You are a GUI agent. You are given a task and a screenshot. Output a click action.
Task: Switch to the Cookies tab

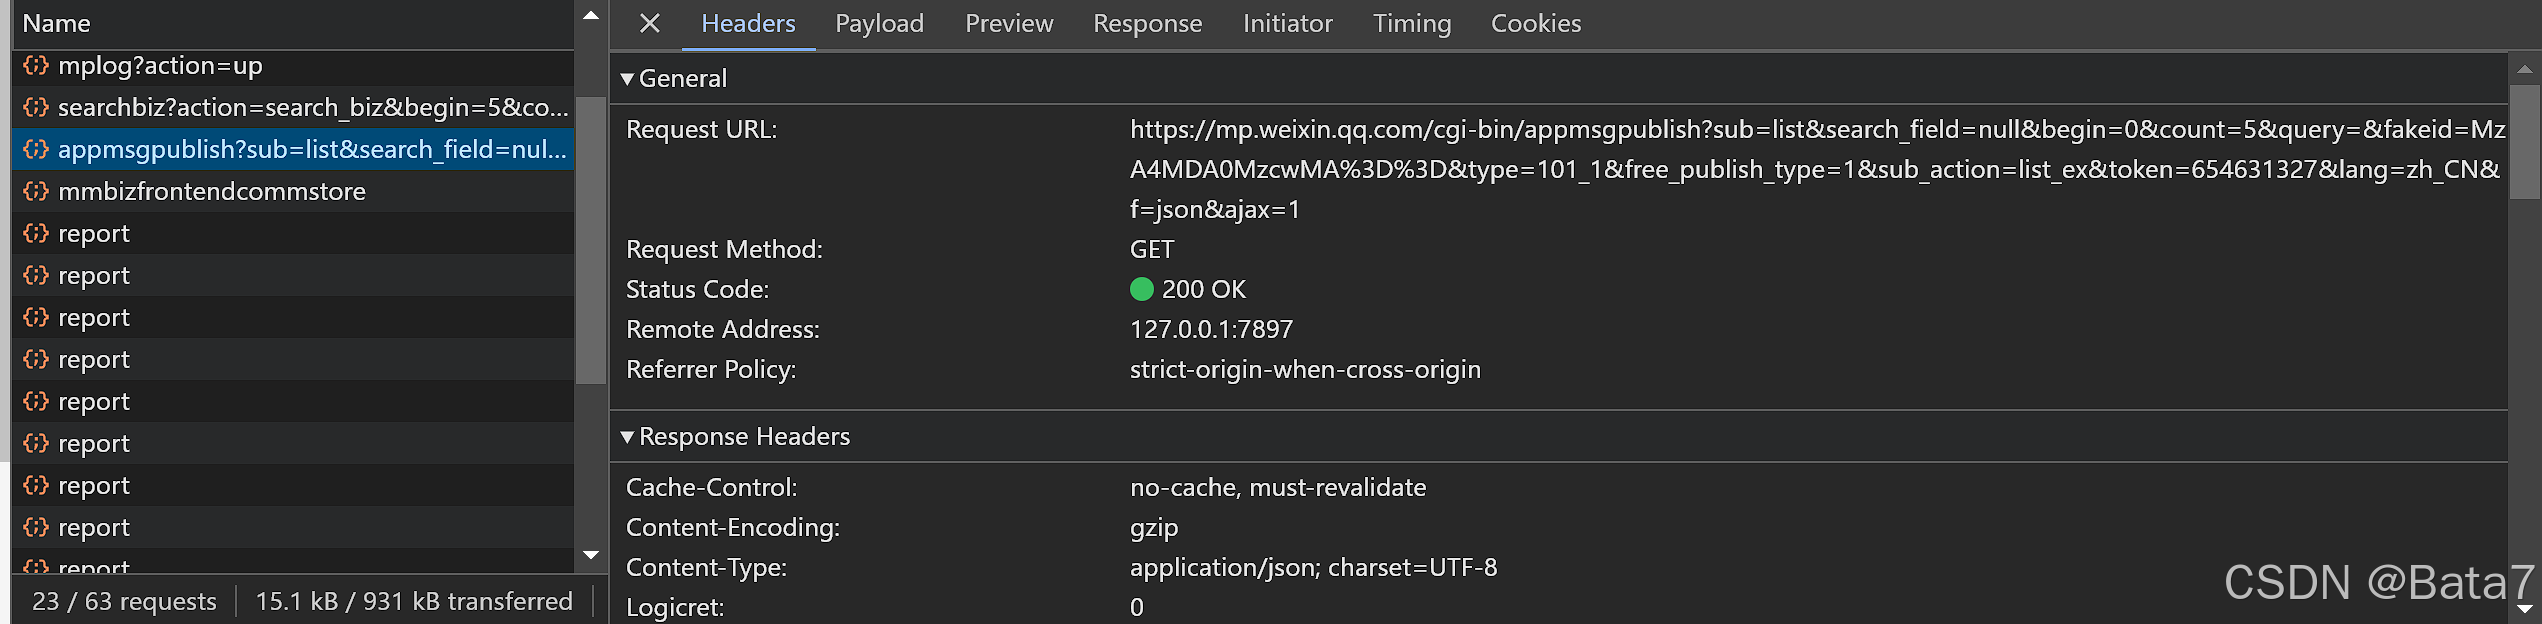(x=1536, y=23)
